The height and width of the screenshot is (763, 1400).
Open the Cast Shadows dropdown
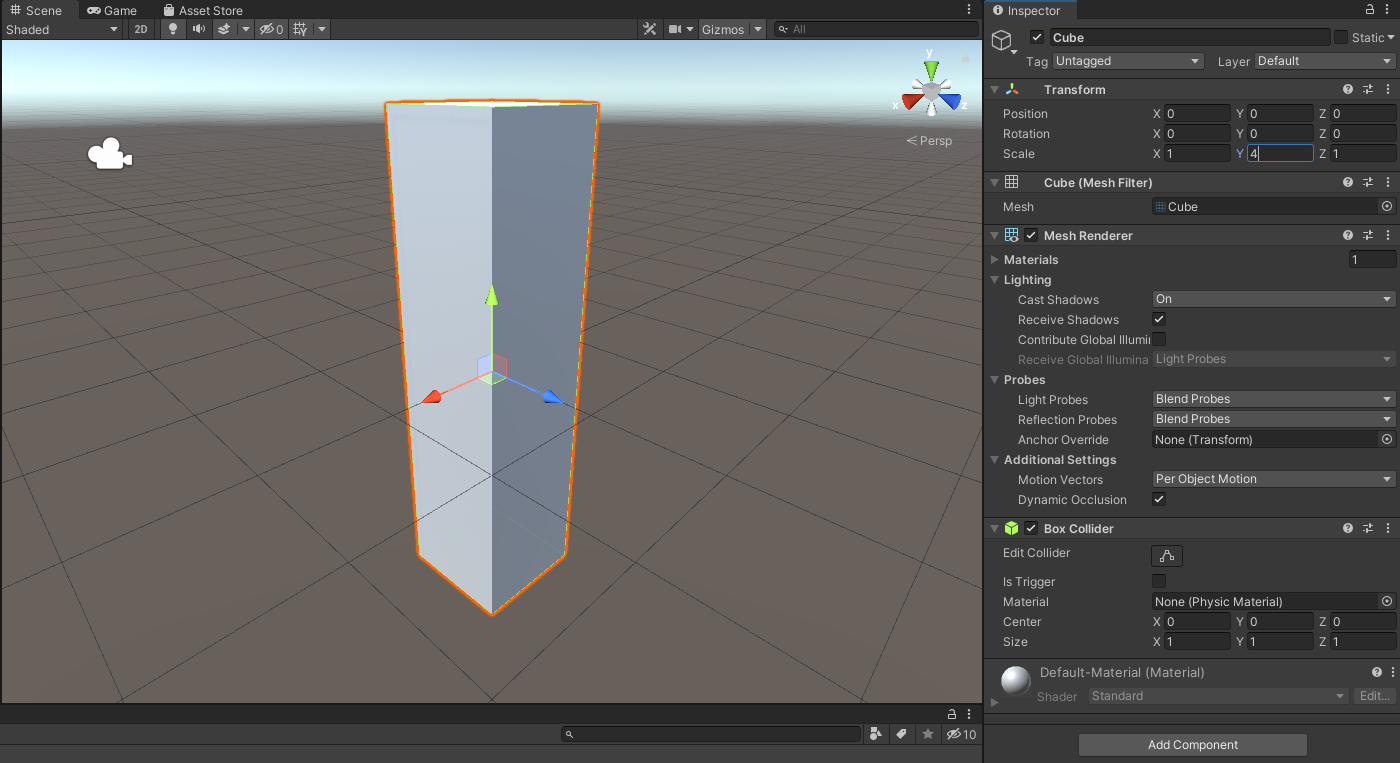coord(1274,299)
